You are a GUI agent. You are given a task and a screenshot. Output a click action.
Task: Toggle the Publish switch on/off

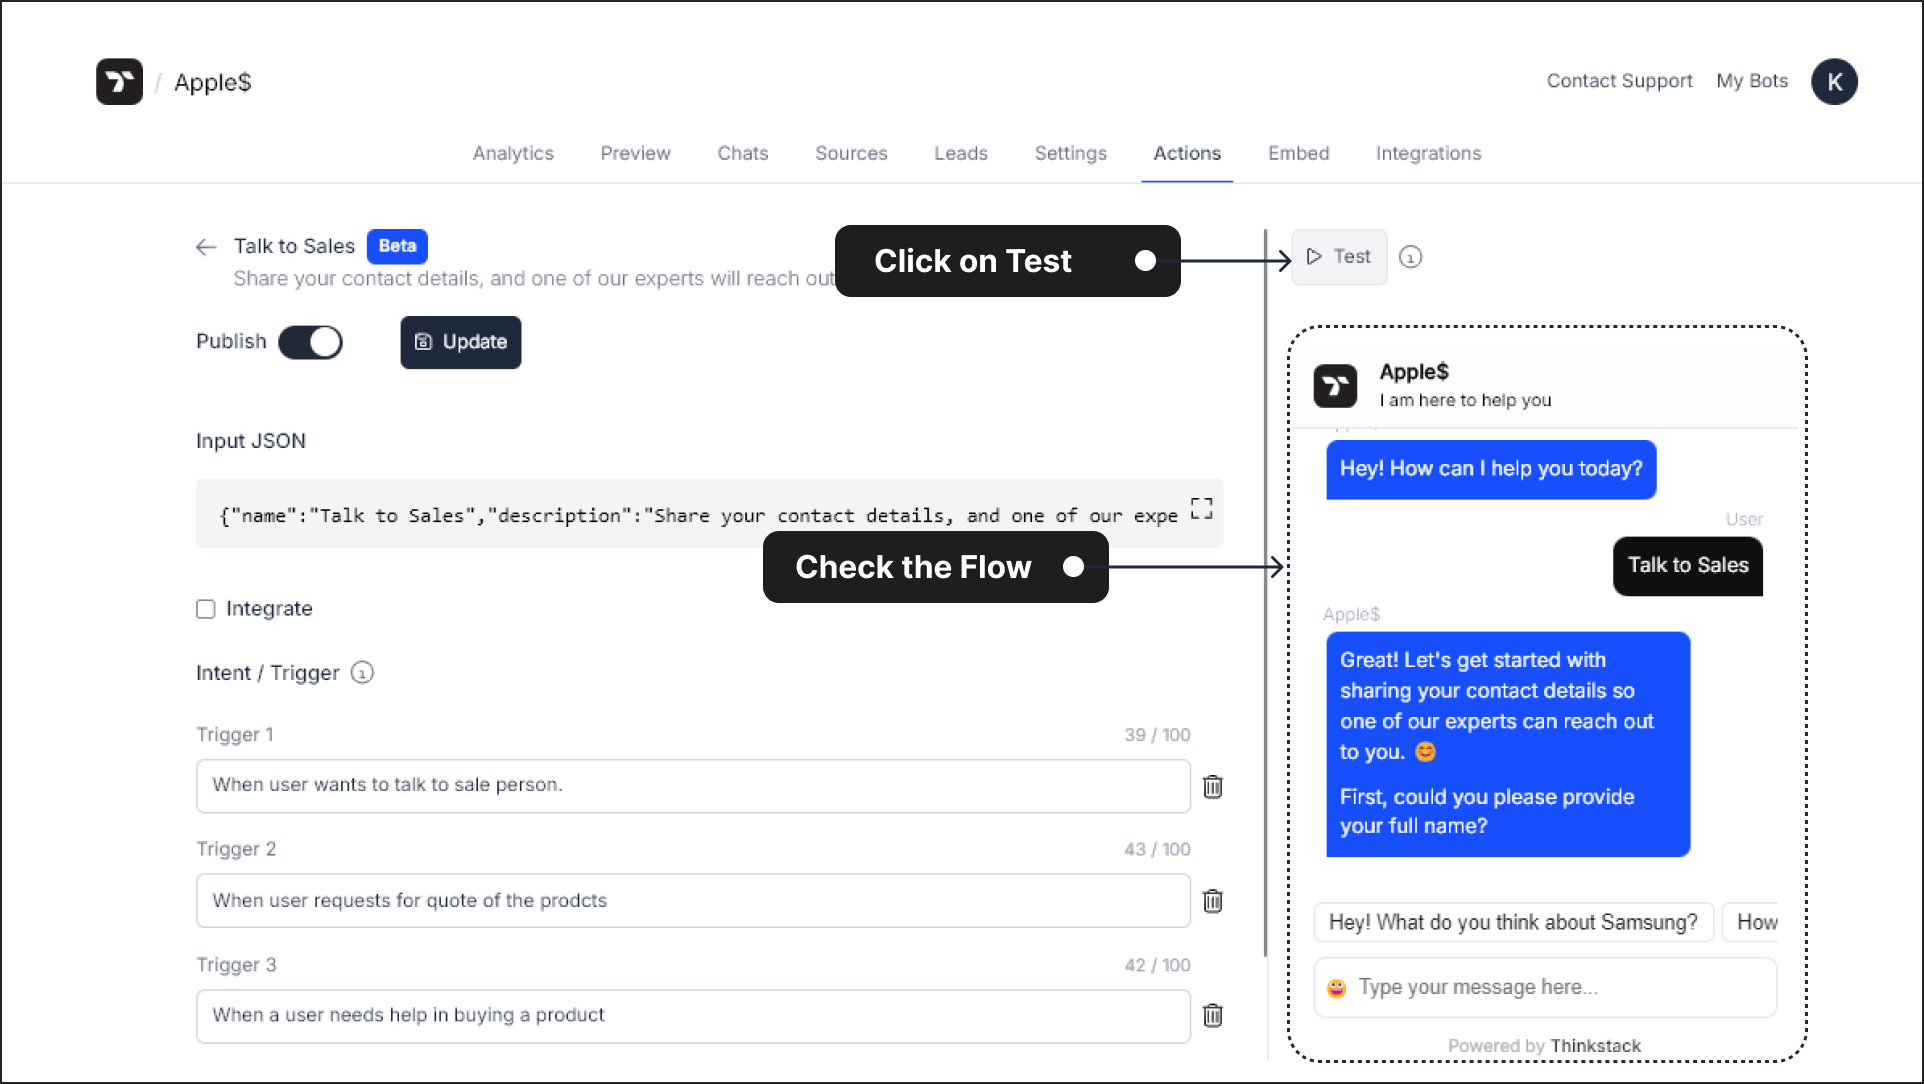pos(309,342)
